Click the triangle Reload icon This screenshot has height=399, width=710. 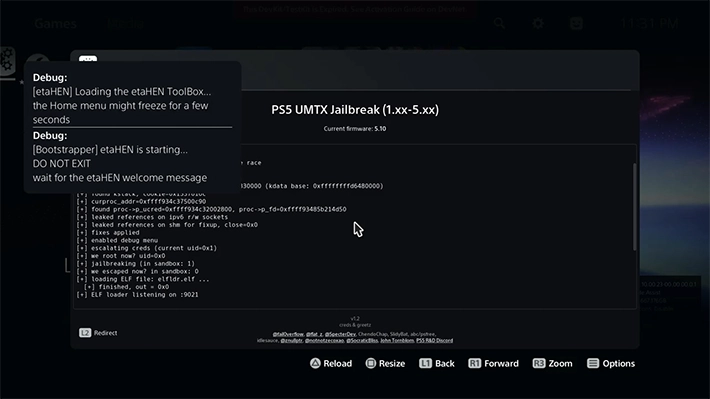click(315, 363)
